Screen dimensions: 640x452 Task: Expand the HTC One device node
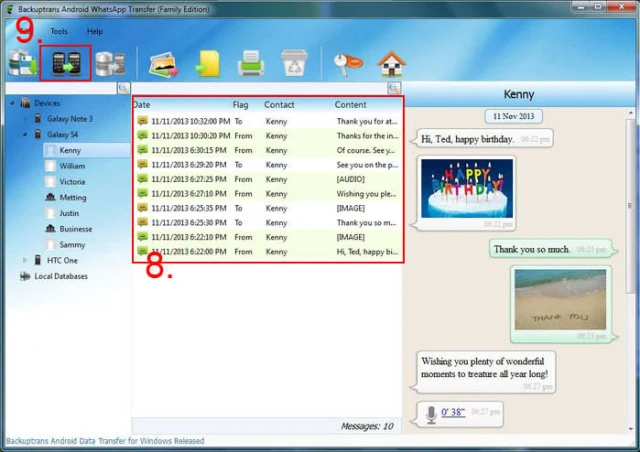coord(24,260)
